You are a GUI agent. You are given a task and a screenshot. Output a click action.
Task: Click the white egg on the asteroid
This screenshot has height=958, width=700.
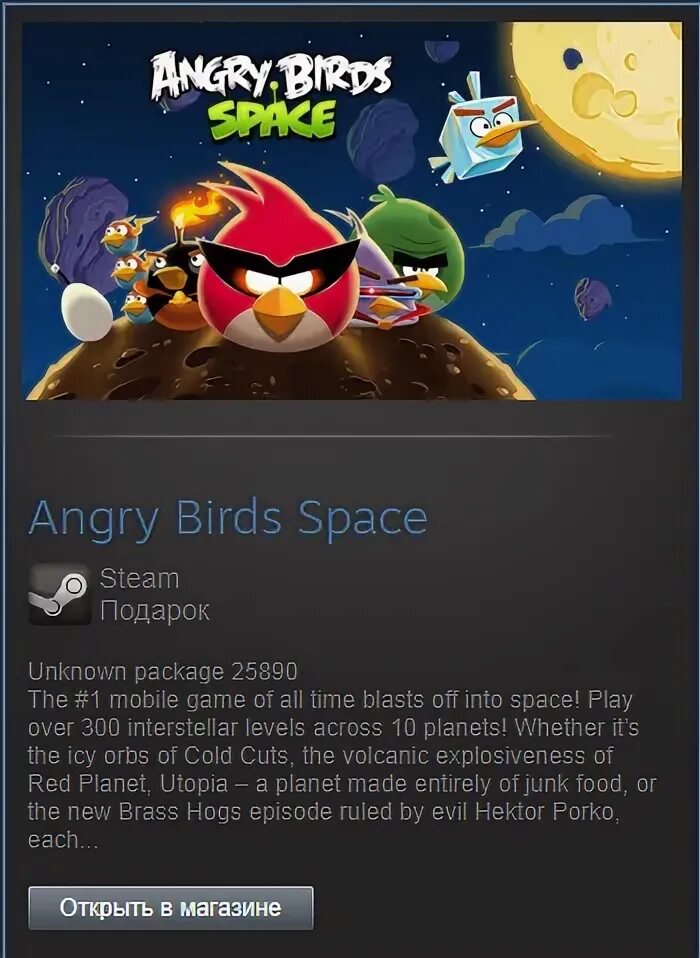(87, 312)
